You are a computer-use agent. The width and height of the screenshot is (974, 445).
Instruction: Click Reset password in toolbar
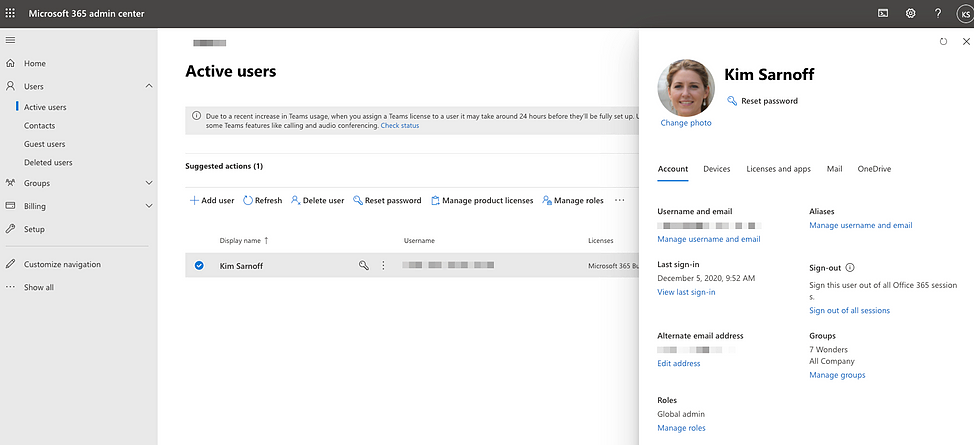point(387,200)
